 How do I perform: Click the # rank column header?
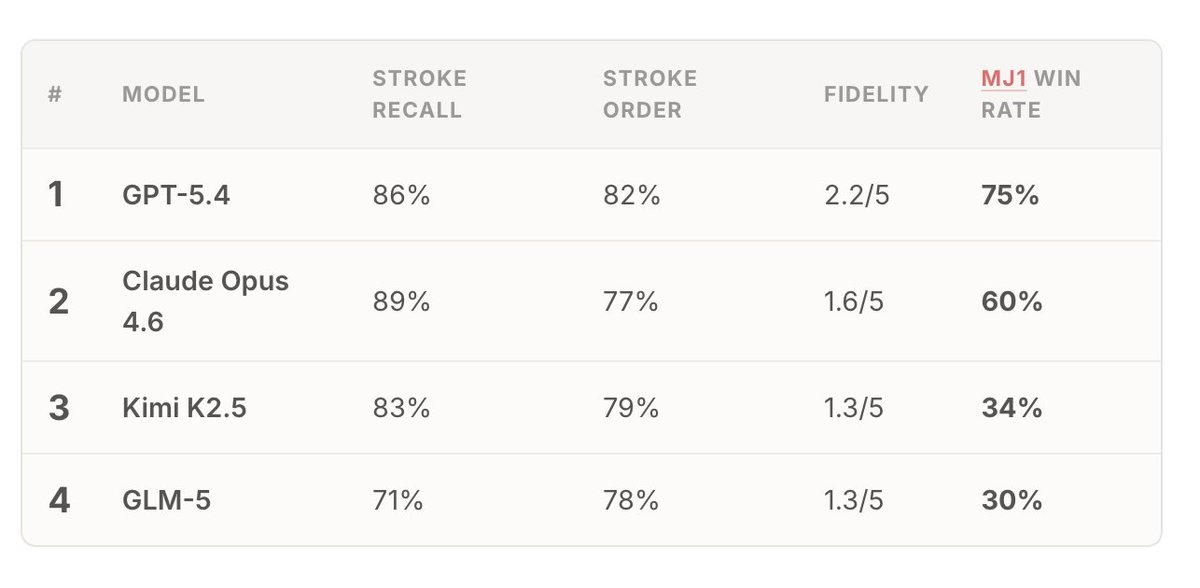click(x=53, y=94)
